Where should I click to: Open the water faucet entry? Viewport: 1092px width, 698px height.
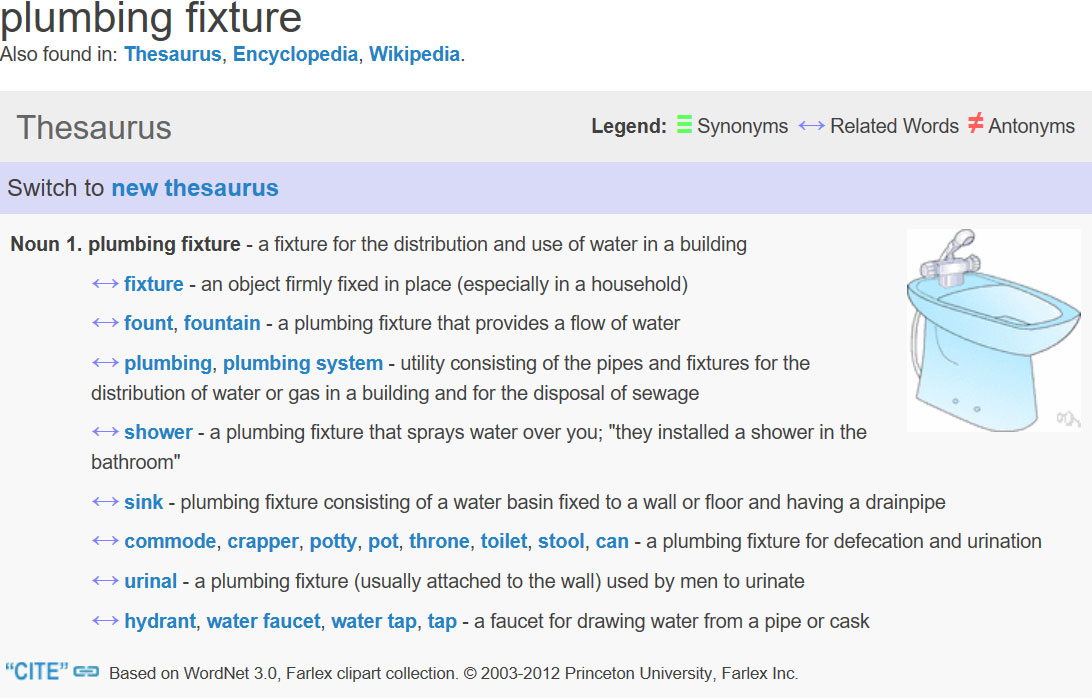[x=264, y=621]
